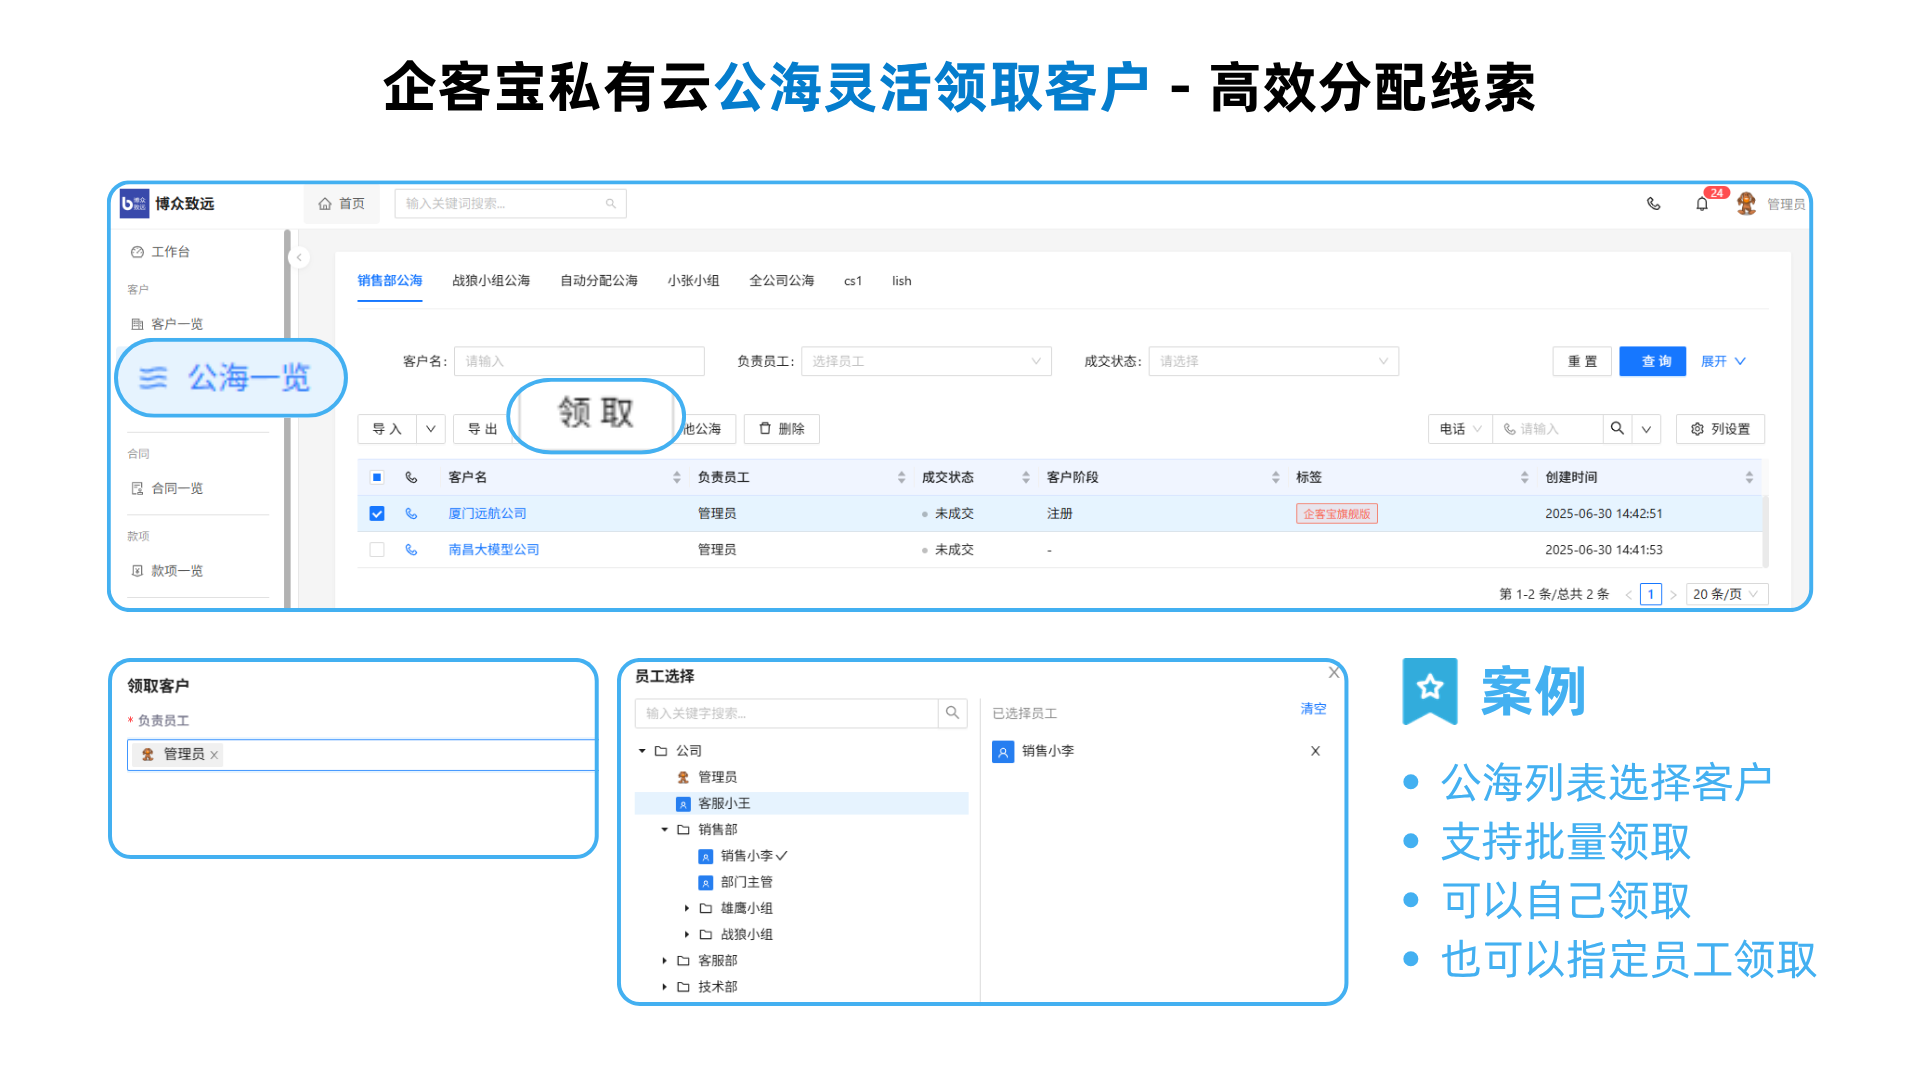Check the 南昌大模型公司 row checkbox

pyautogui.click(x=377, y=549)
